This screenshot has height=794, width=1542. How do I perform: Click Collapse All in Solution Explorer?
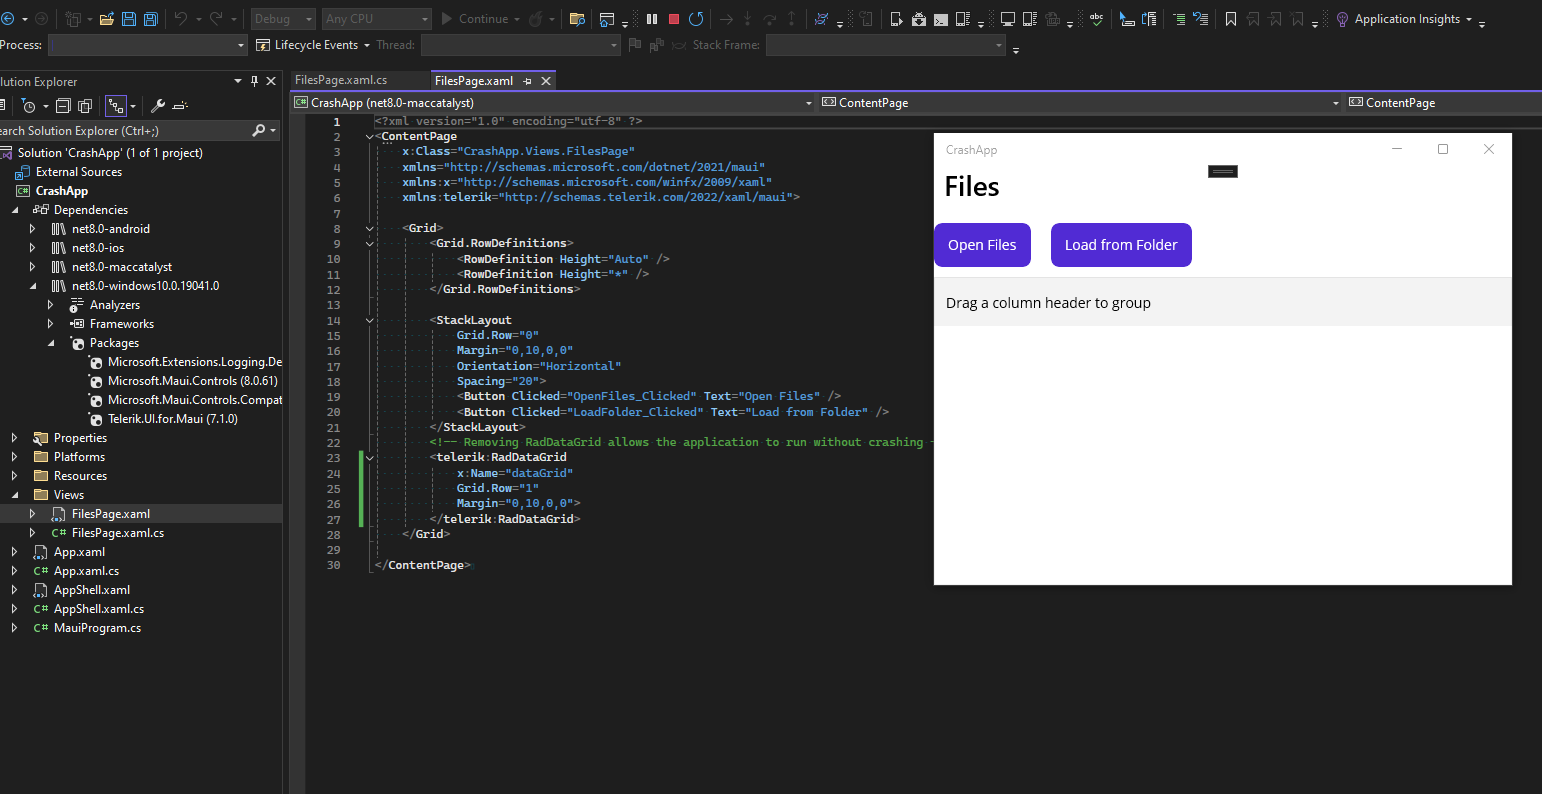(63, 106)
